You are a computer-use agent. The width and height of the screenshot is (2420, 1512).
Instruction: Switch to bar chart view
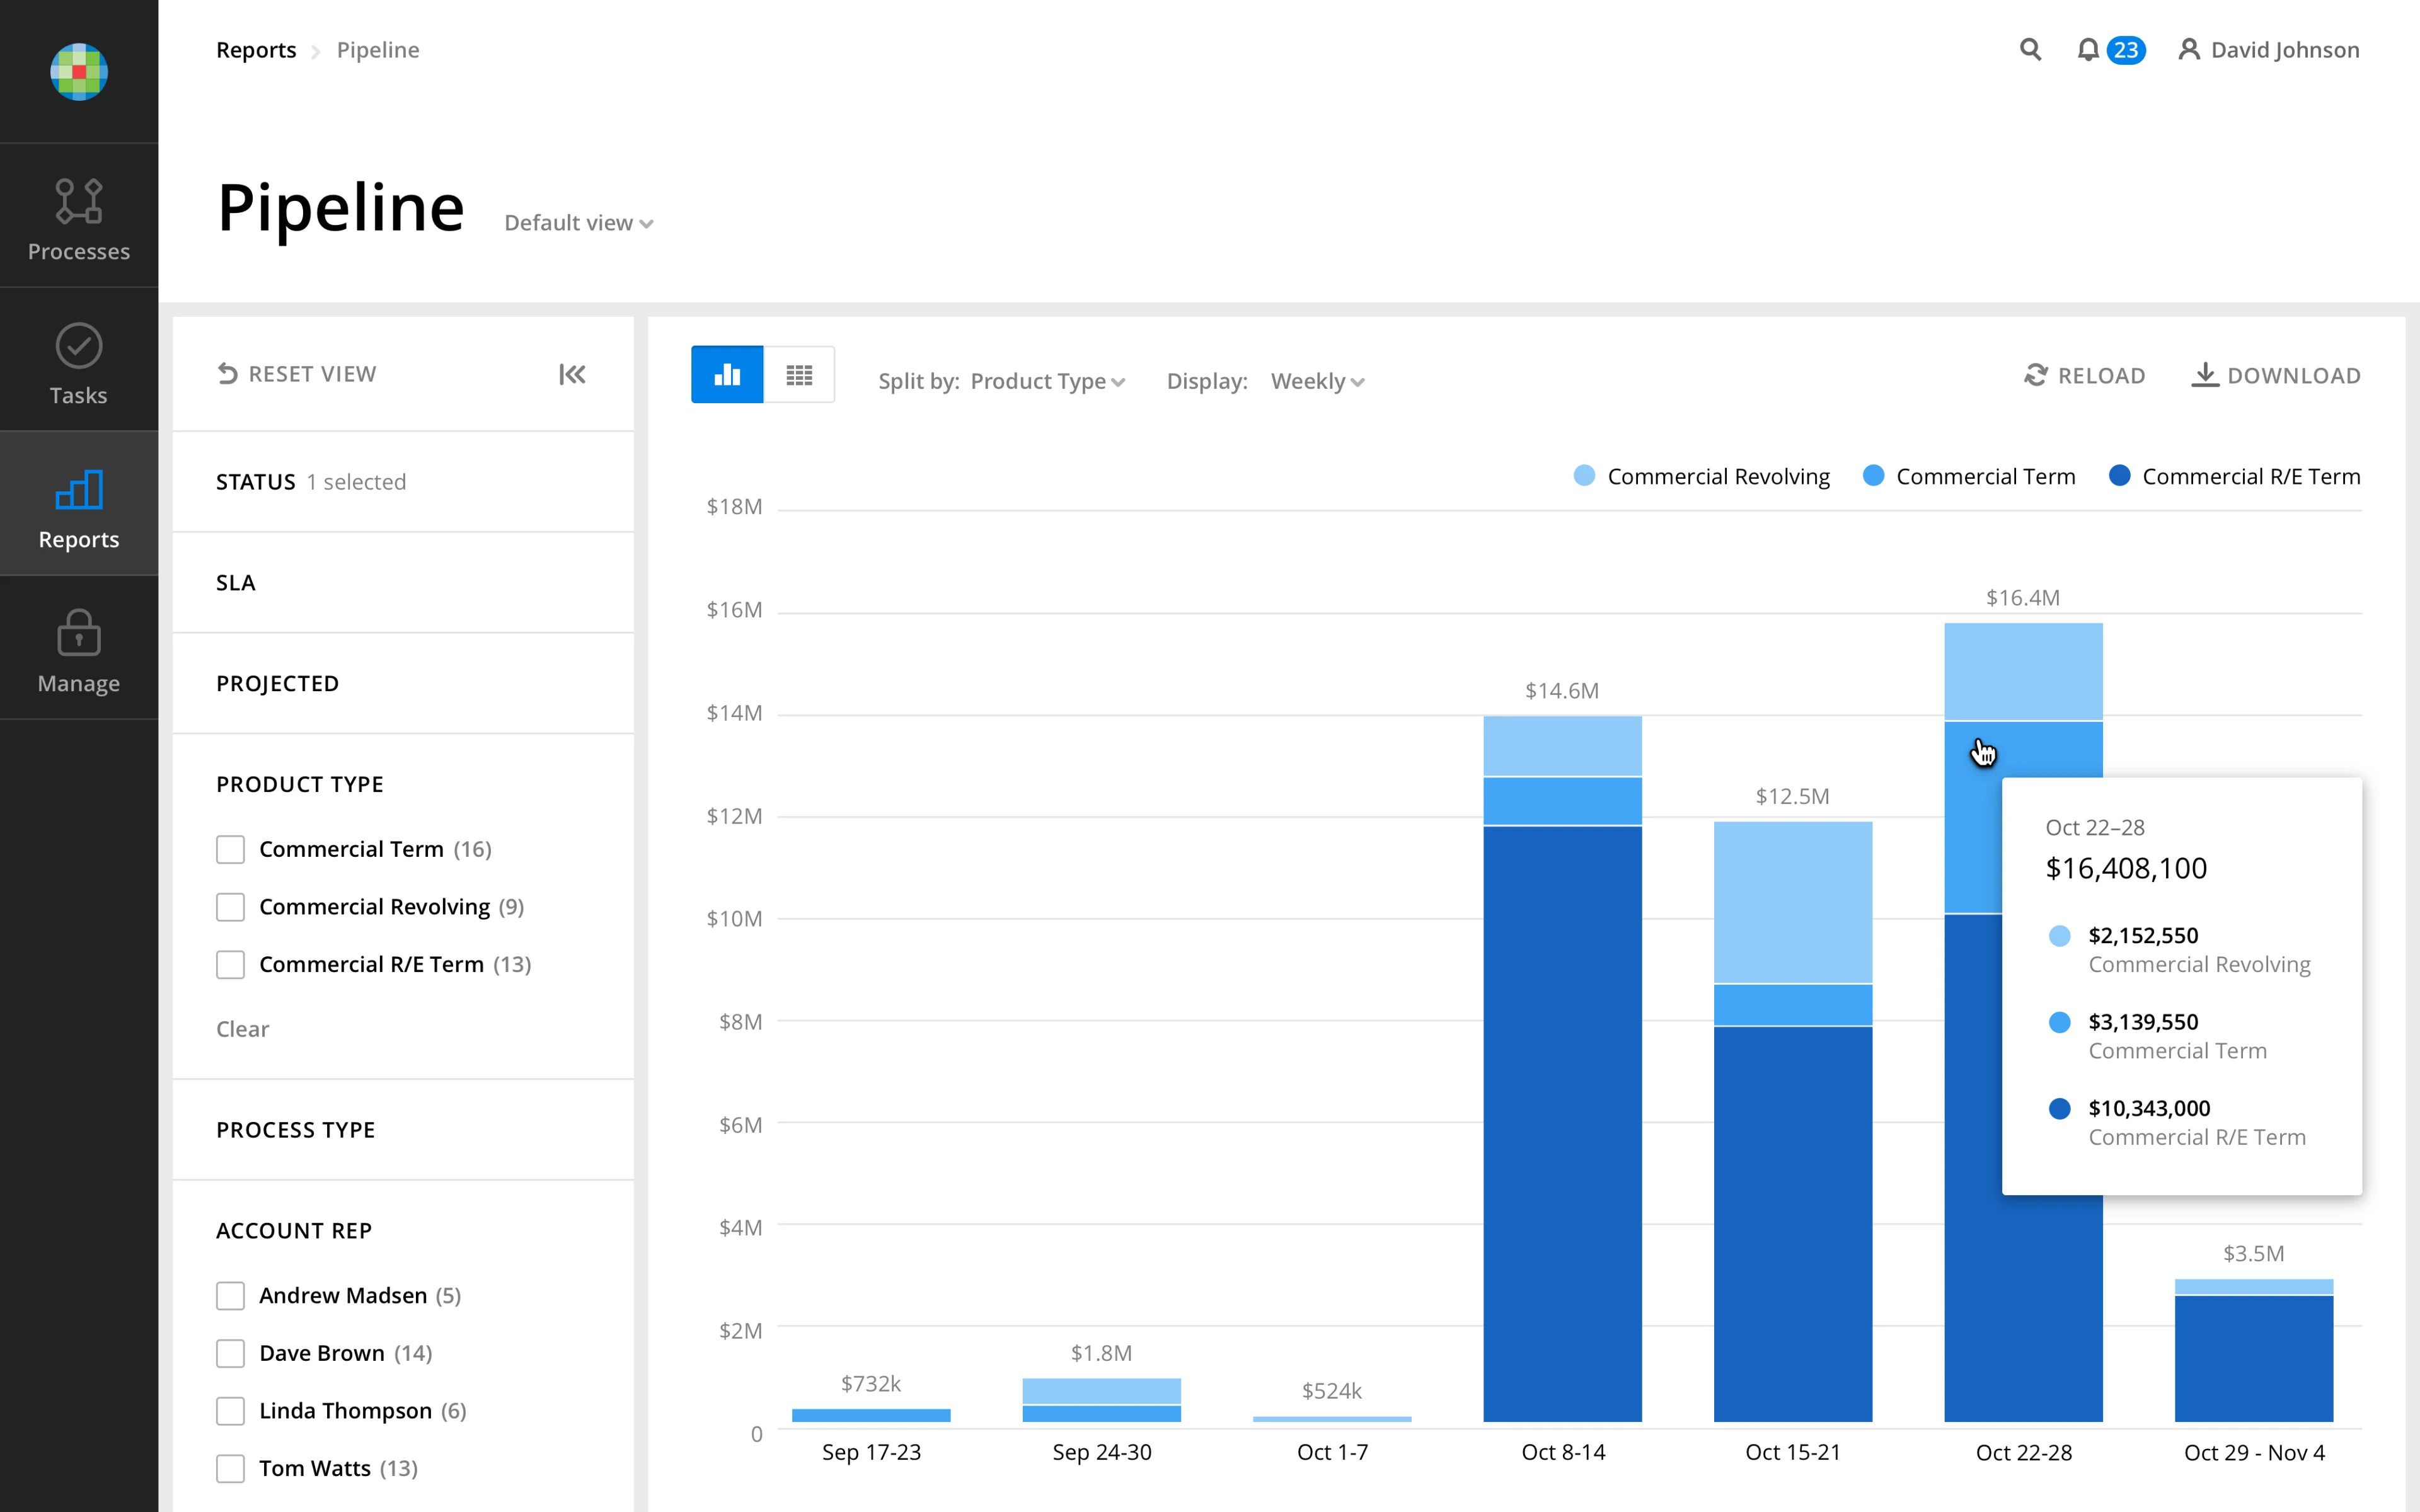coord(727,375)
